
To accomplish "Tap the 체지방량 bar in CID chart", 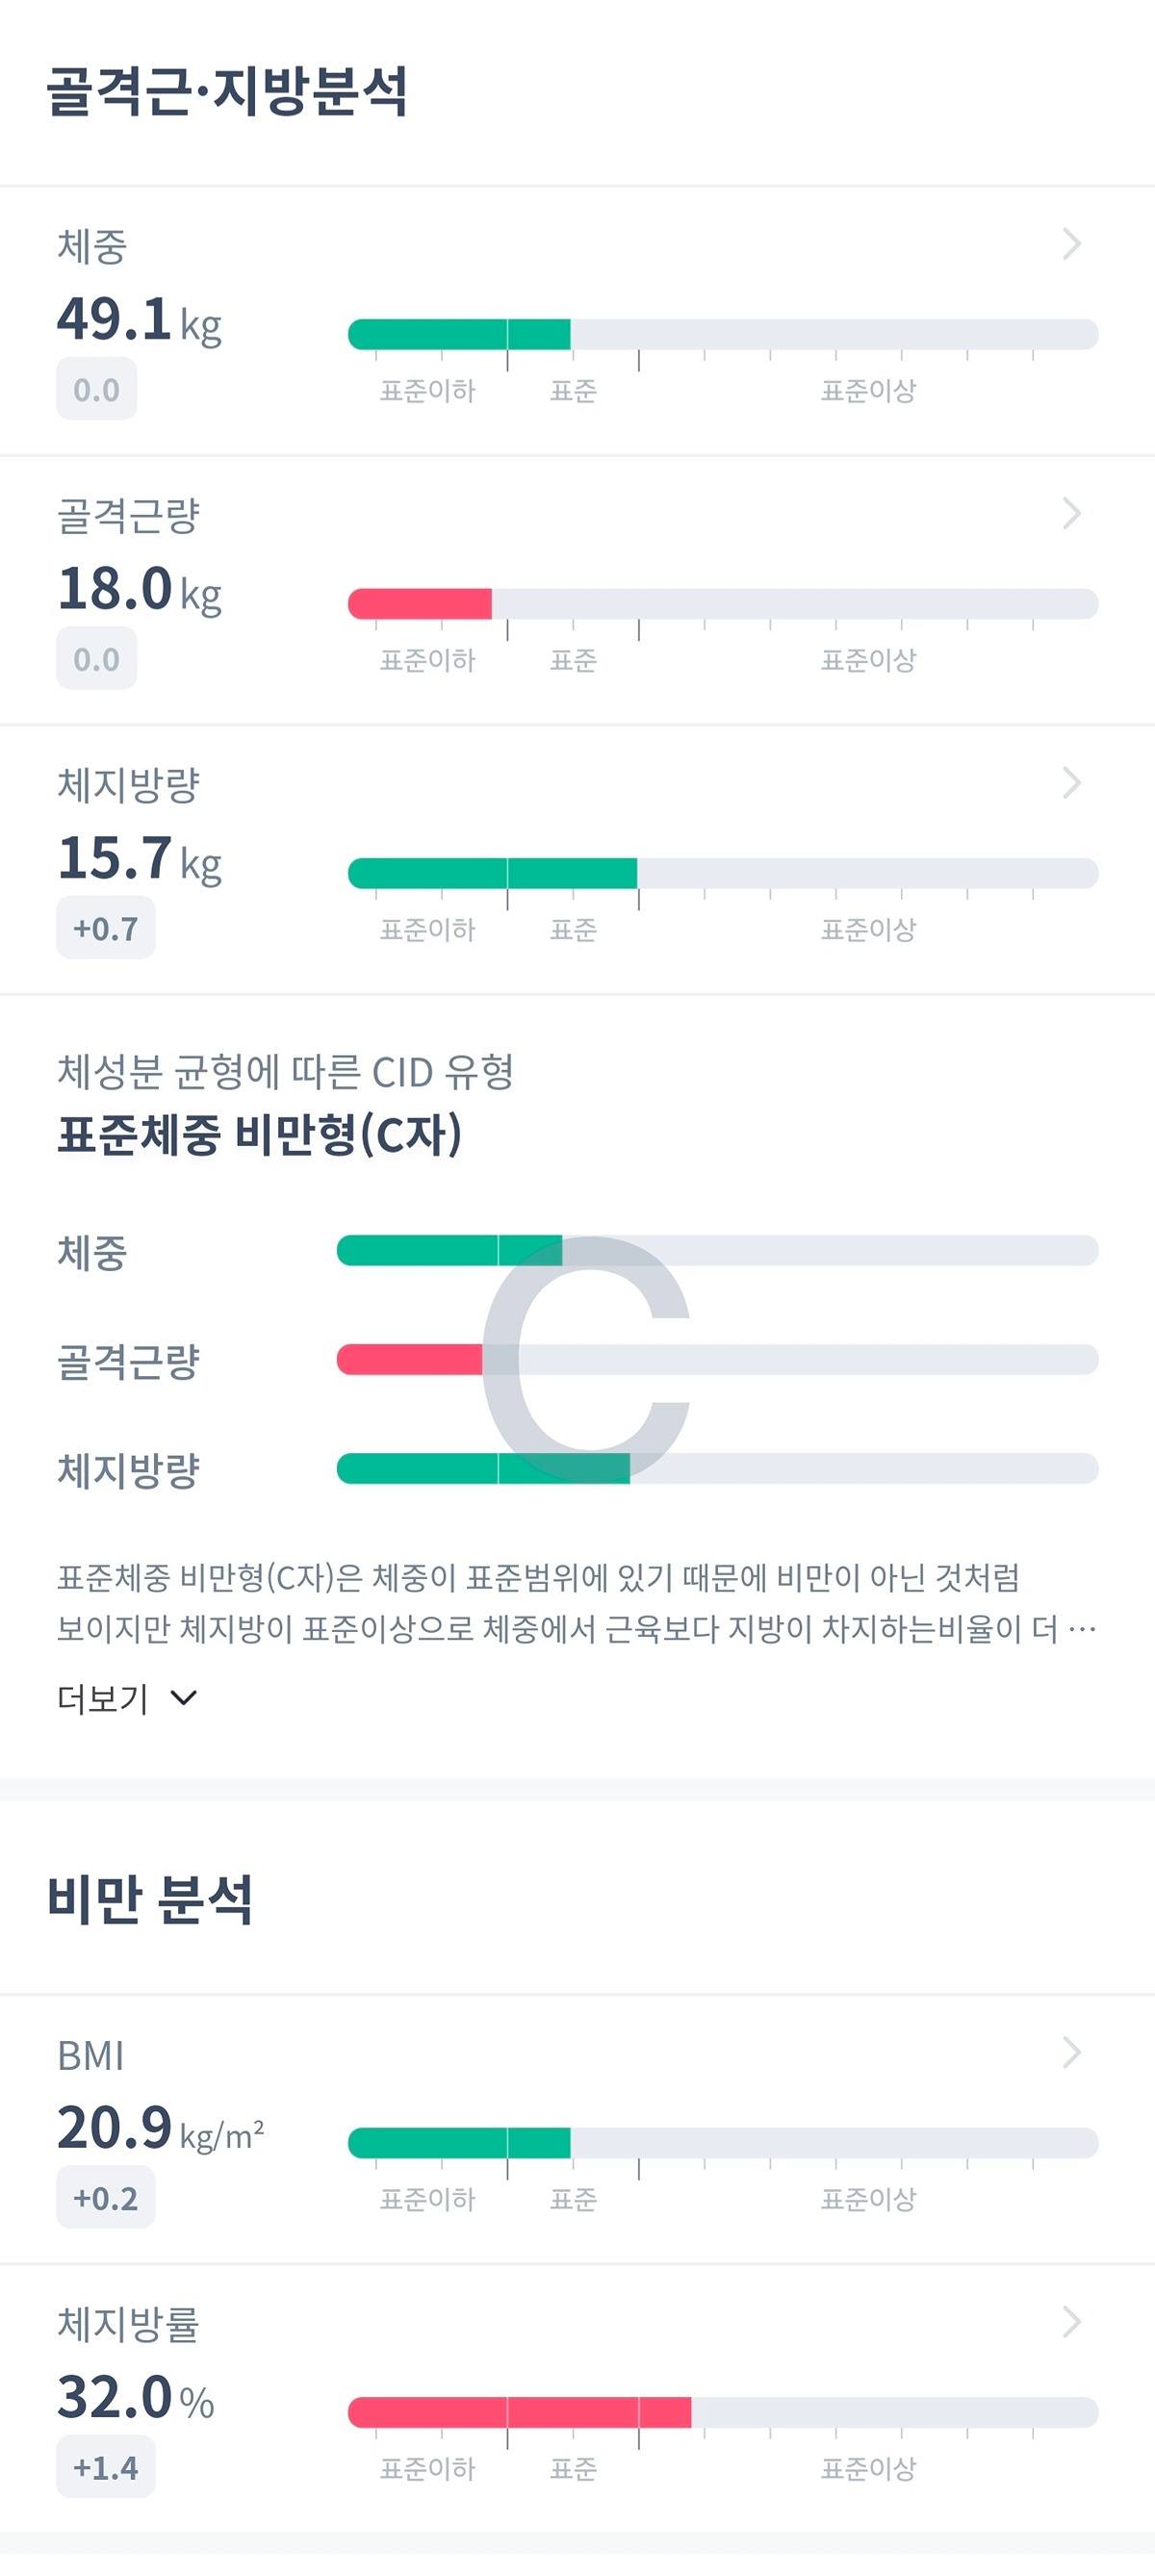I will point(717,1468).
